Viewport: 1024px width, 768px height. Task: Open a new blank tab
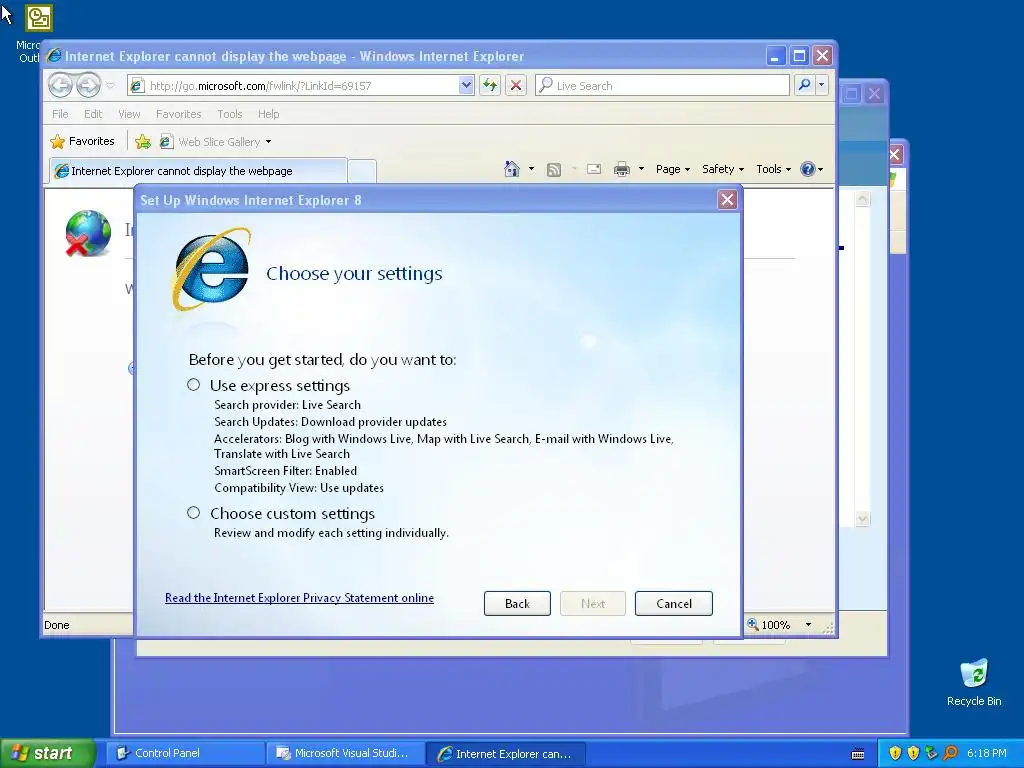pos(362,171)
